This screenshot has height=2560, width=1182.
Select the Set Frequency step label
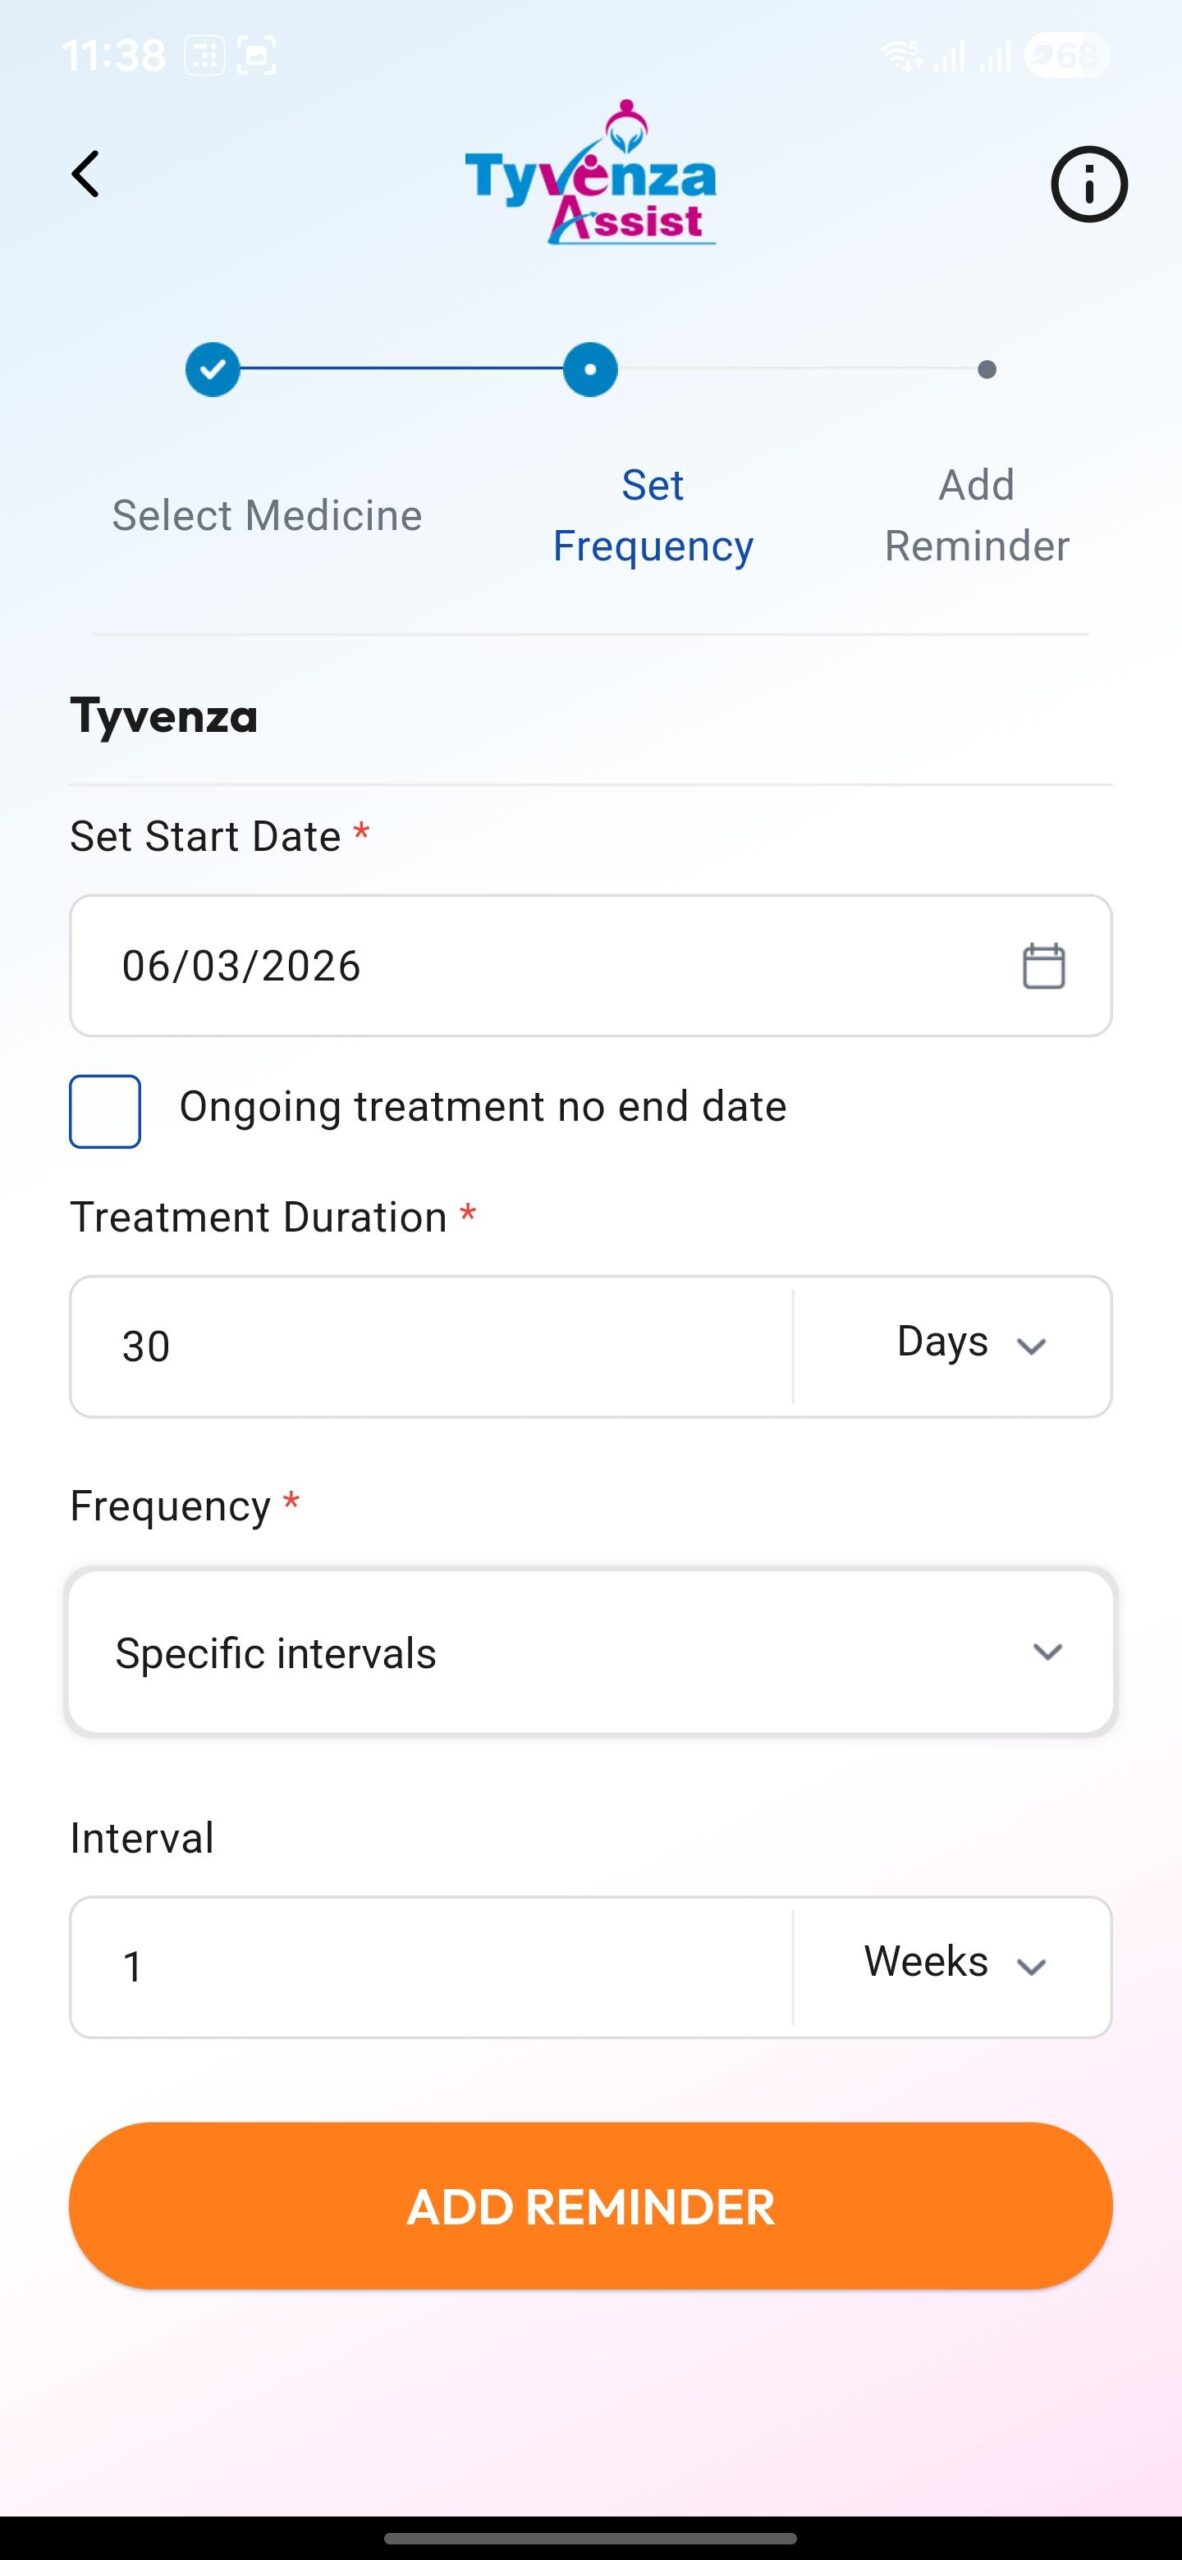[x=653, y=516]
